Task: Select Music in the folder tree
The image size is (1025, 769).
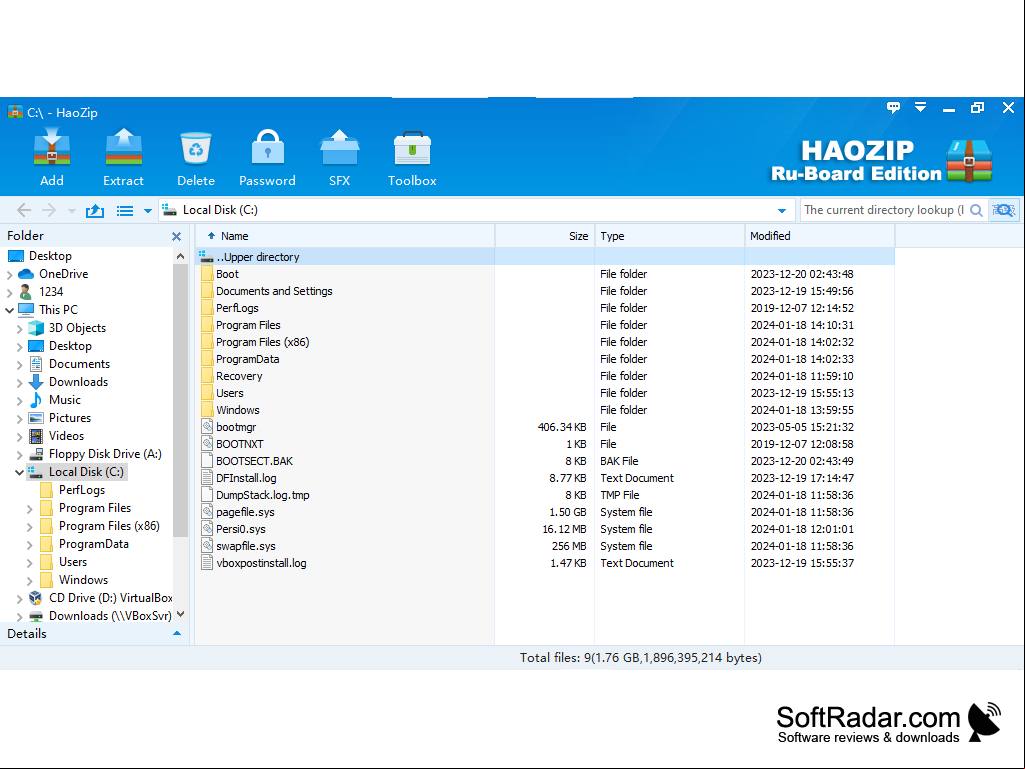Action: (x=65, y=400)
